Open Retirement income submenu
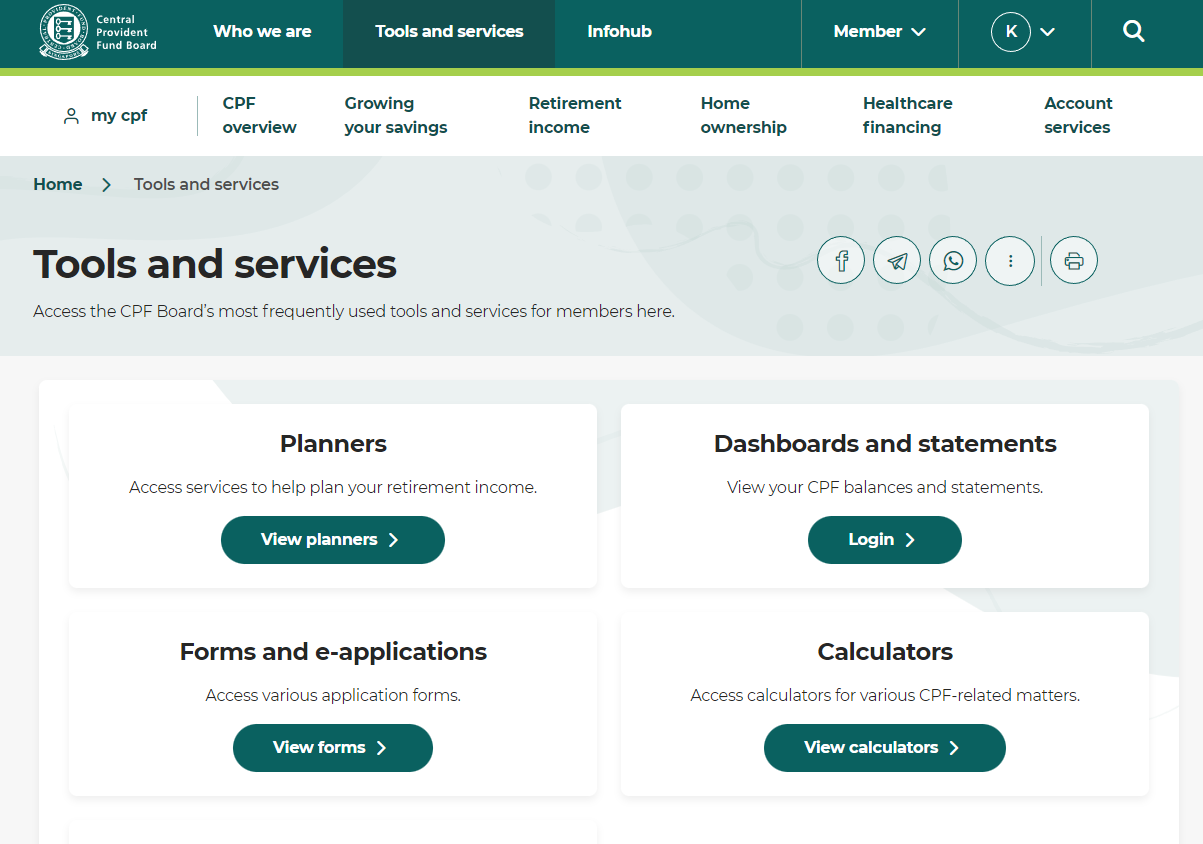The width and height of the screenshot is (1203, 844). (575, 115)
